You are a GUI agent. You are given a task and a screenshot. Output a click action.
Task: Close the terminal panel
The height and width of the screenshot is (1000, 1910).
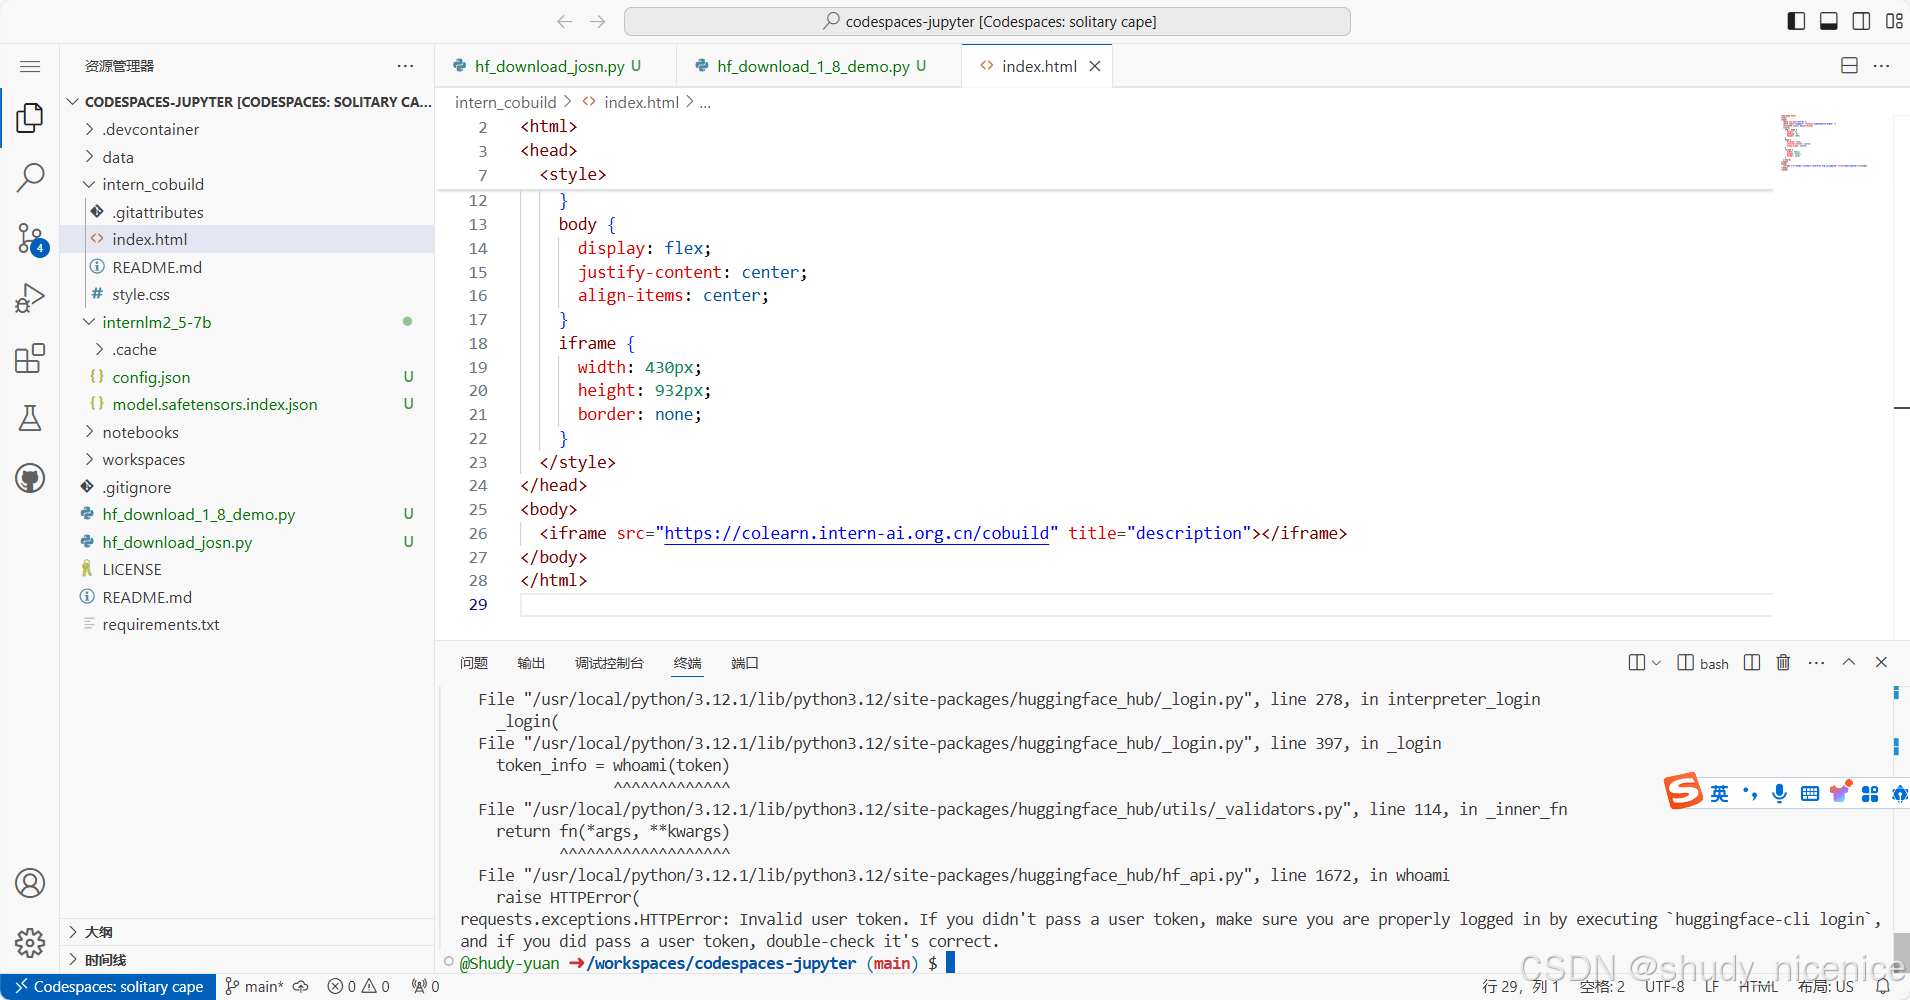click(x=1881, y=662)
